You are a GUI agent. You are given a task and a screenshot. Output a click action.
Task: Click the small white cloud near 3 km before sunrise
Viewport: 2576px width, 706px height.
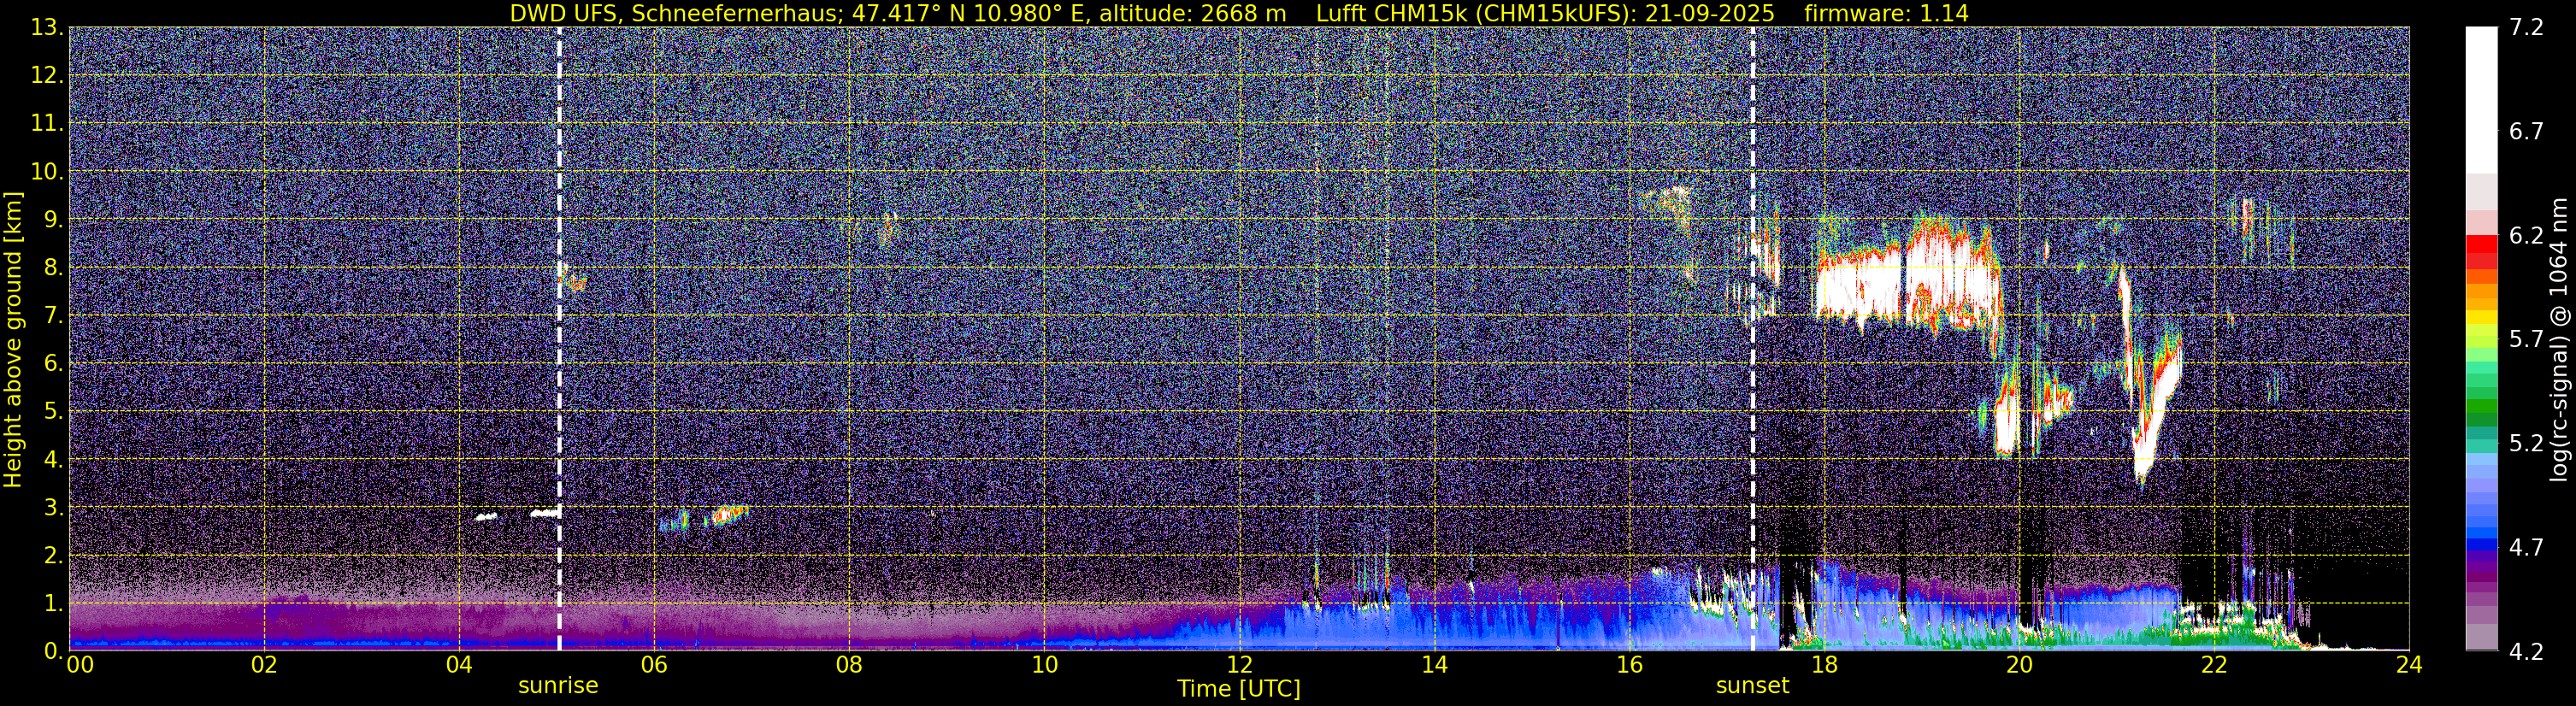pyautogui.click(x=546, y=513)
